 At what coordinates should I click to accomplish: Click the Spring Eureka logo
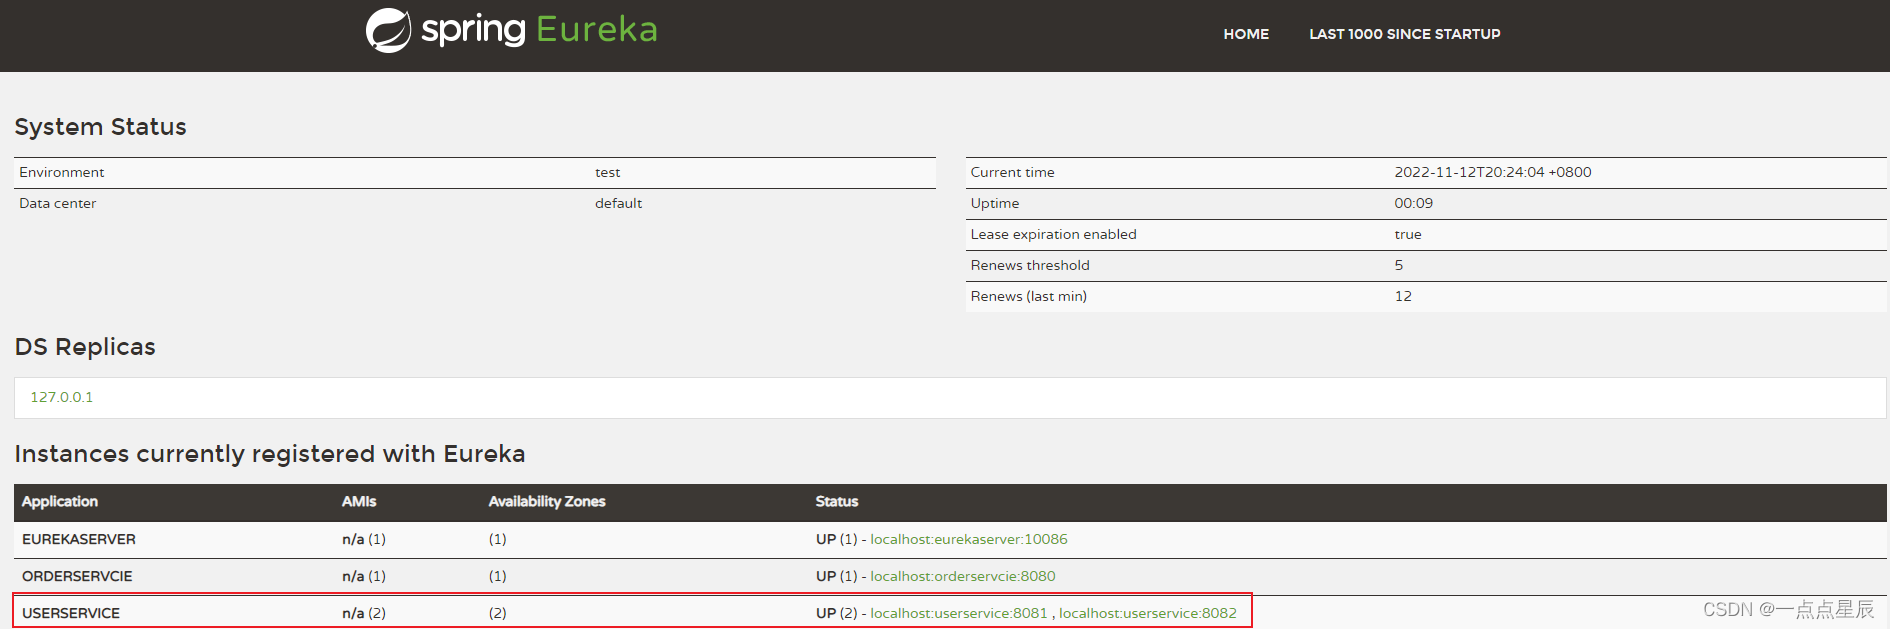[511, 30]
